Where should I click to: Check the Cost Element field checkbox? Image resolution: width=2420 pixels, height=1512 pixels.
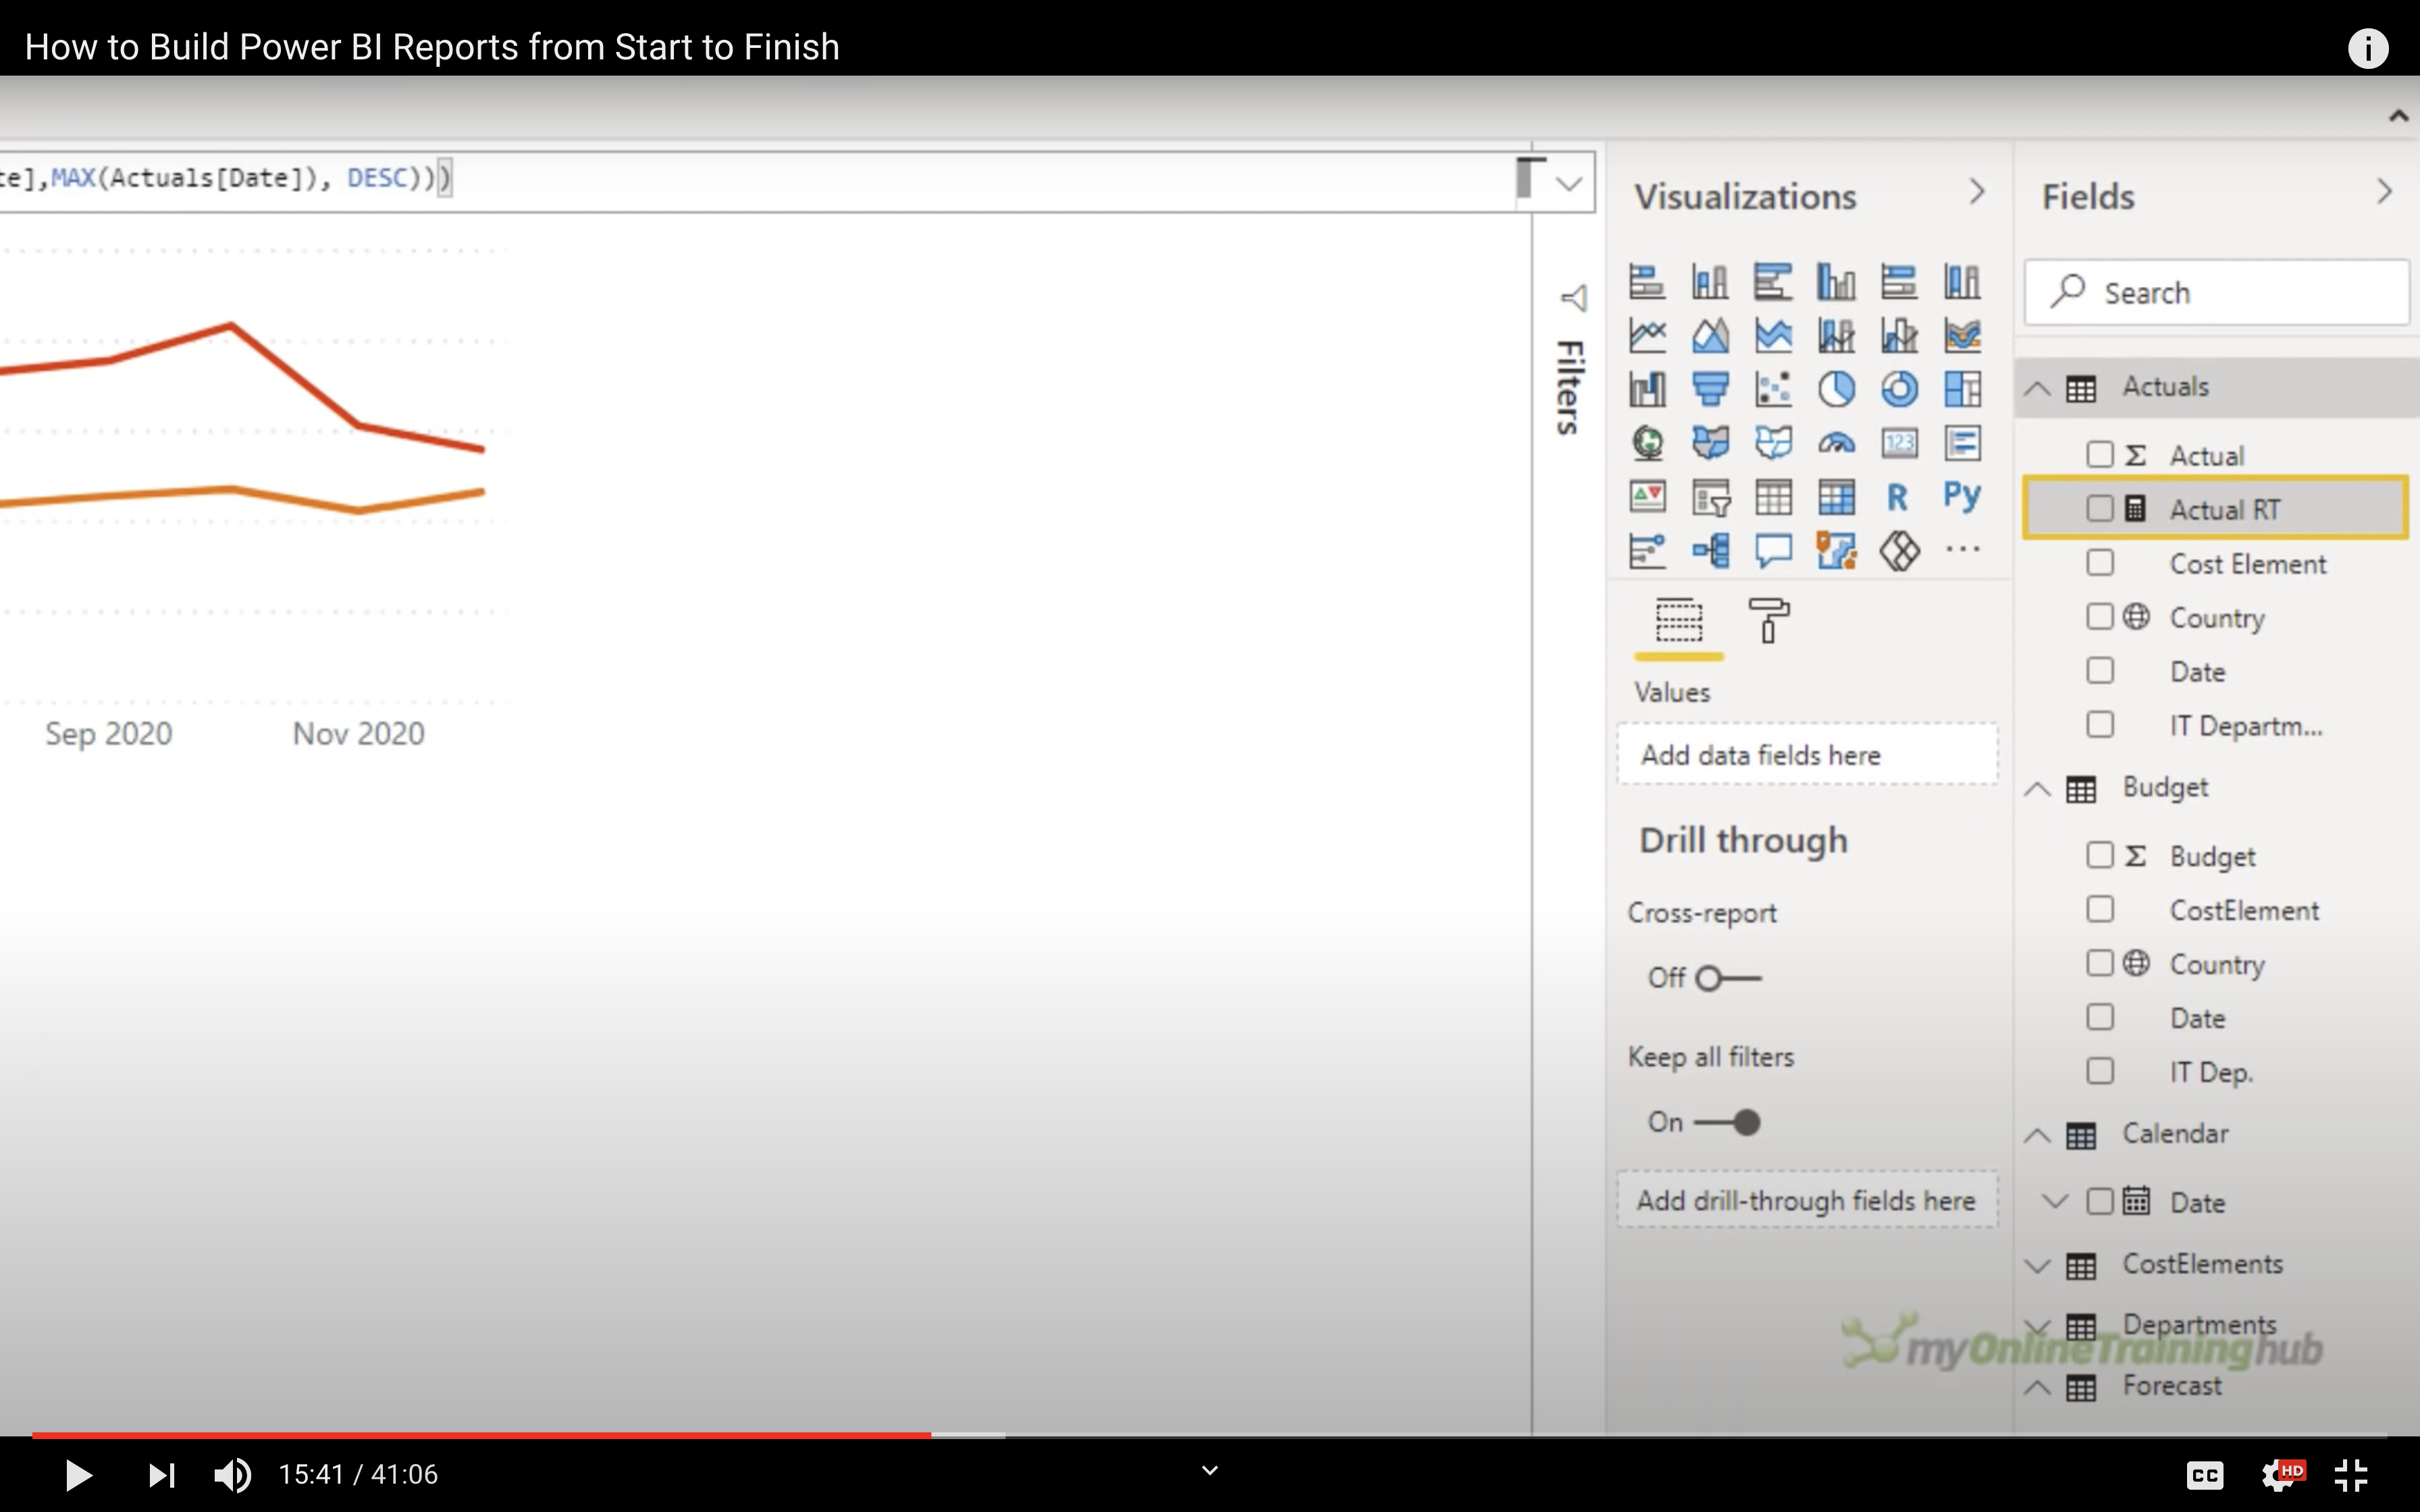tap(2100, 563)
